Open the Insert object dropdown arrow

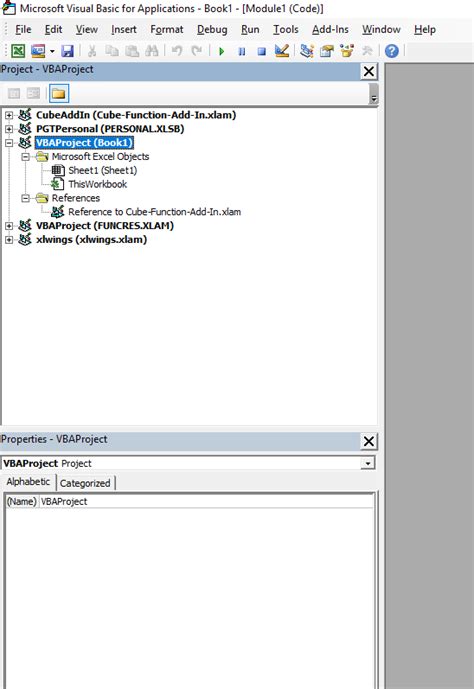52,51
